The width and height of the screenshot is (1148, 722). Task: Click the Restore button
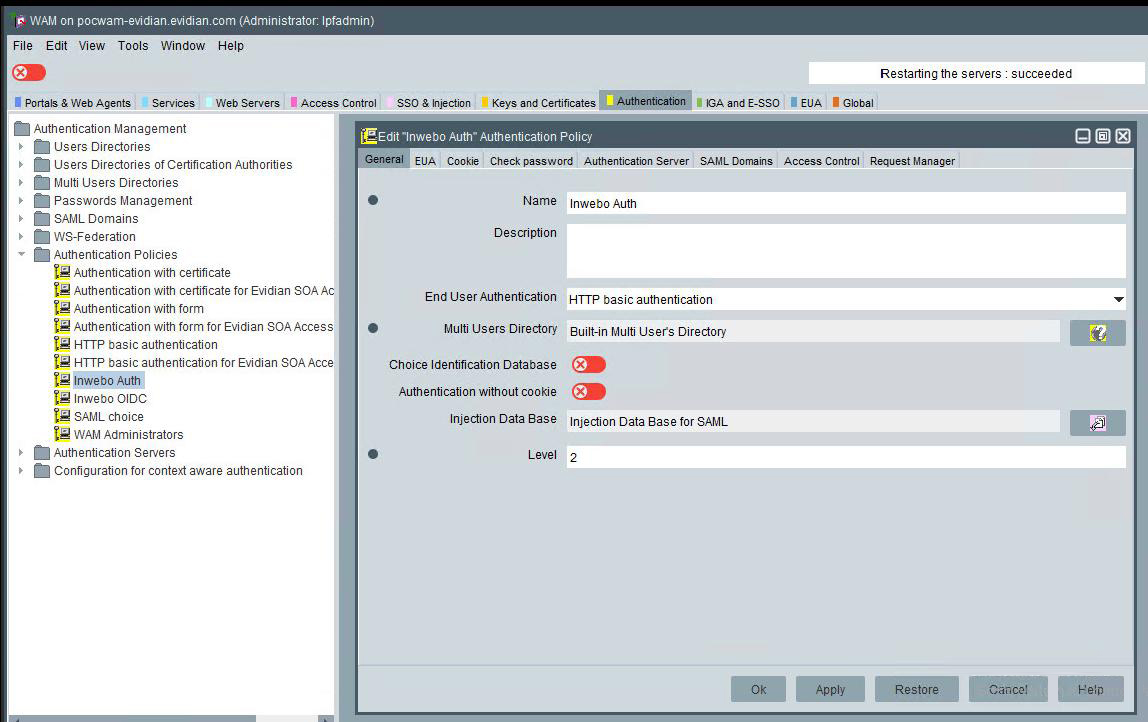click(x=916, y=689)
